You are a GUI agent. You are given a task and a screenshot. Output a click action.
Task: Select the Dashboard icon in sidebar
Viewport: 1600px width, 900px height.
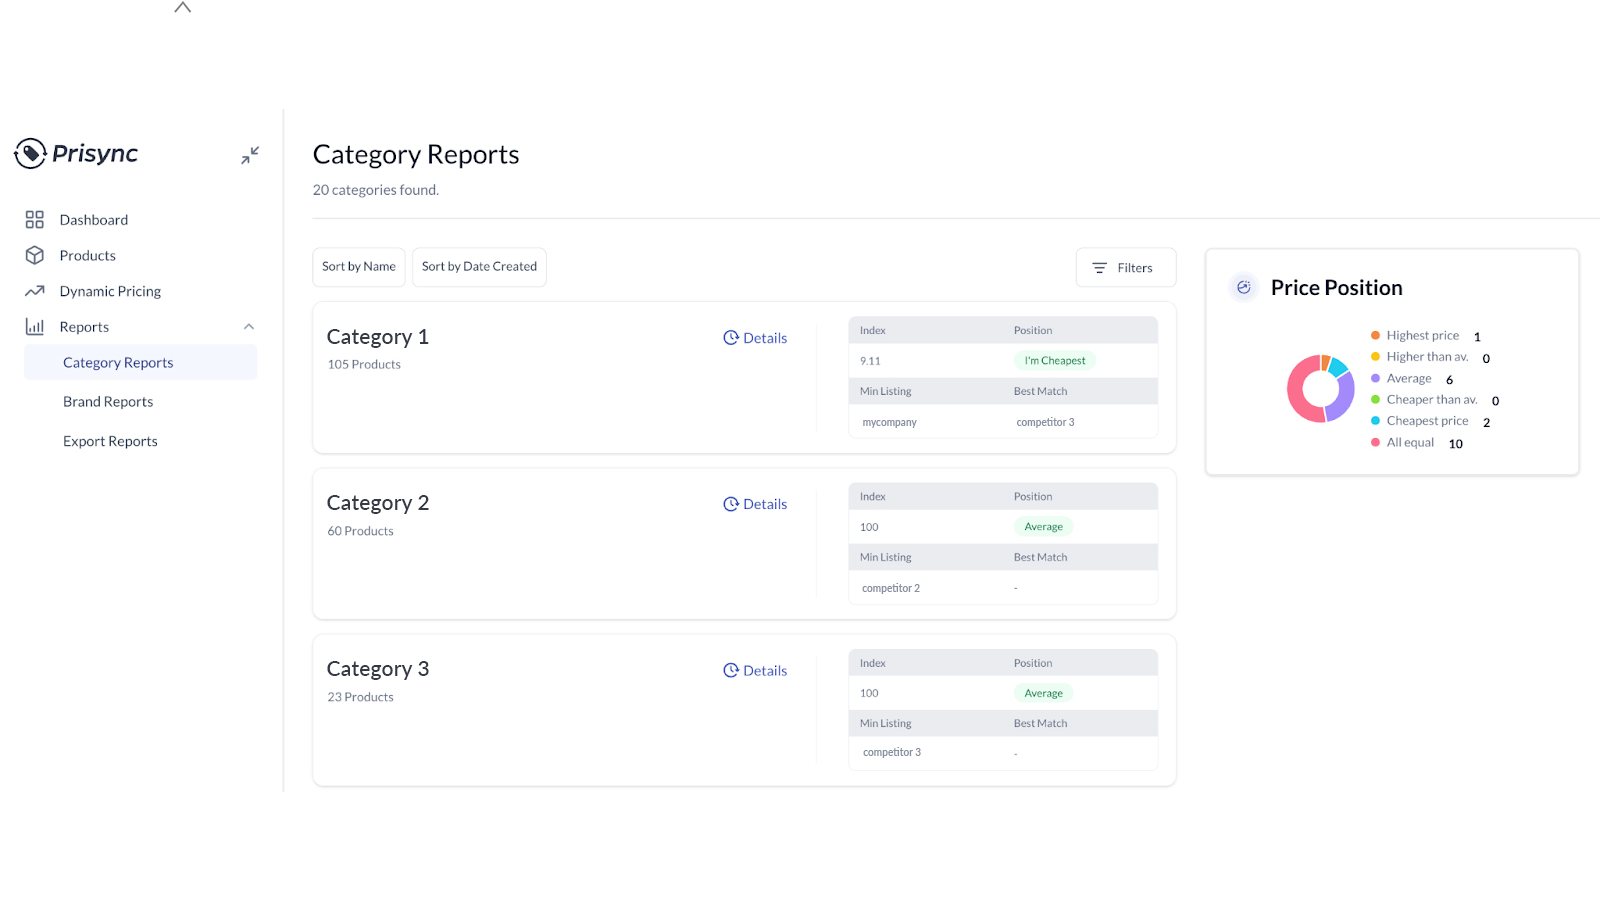[35, 219]
